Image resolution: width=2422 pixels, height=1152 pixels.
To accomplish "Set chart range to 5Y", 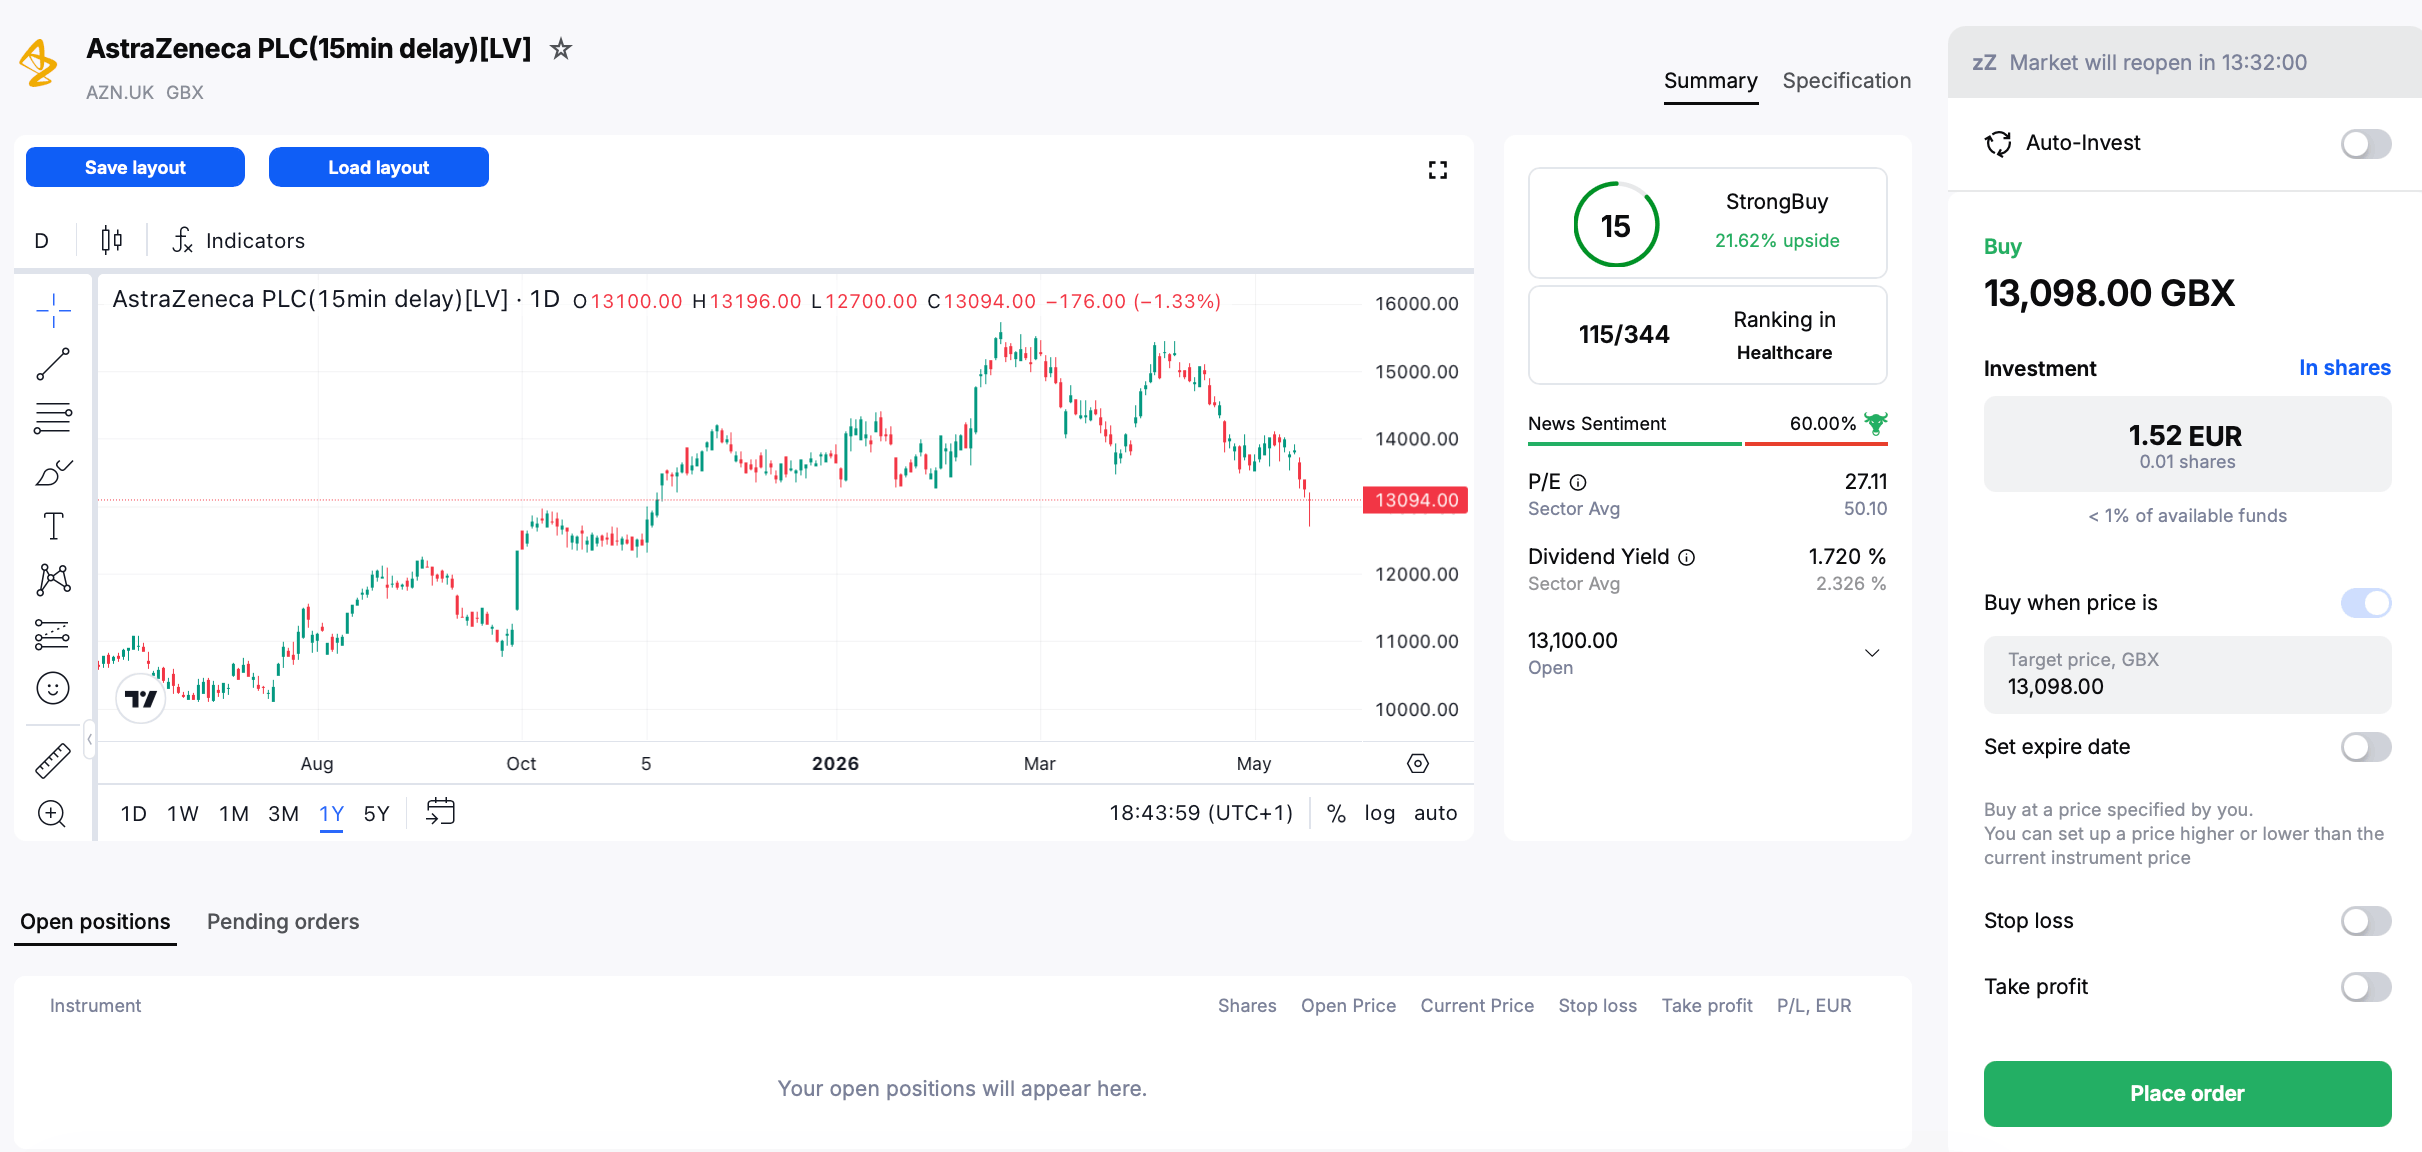I will [x=377, y=814].
